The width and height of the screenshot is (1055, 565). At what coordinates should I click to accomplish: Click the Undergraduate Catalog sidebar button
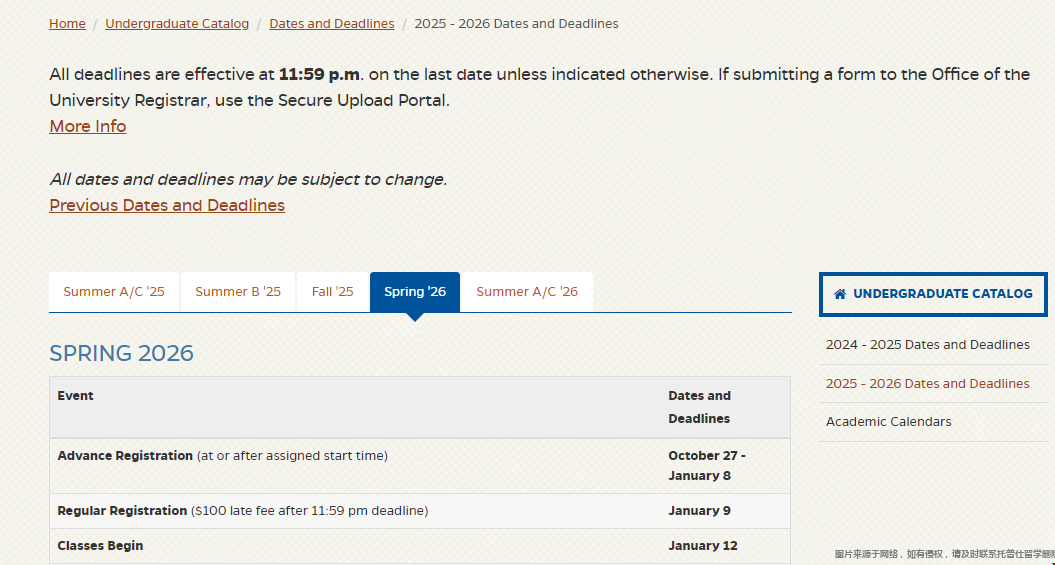933,294
